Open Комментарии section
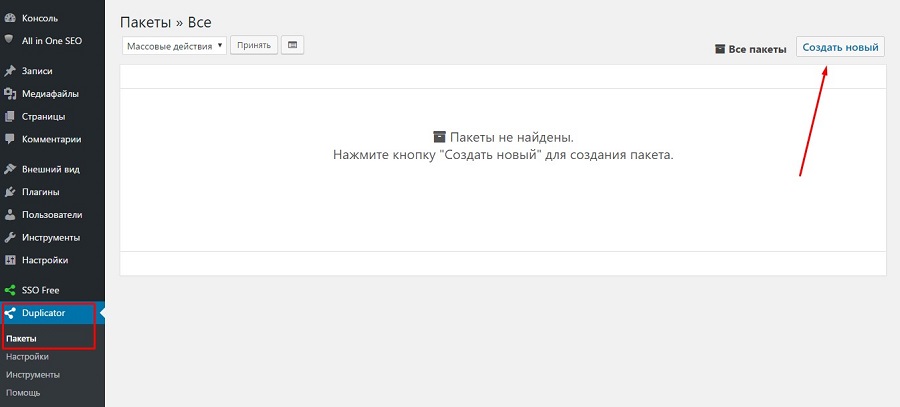900x407 pixels. 52,139
